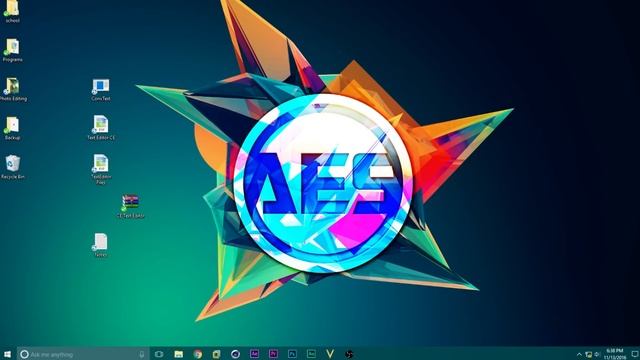
Task: Open the taskbar clock and date
Action: (x=615, y=354)
